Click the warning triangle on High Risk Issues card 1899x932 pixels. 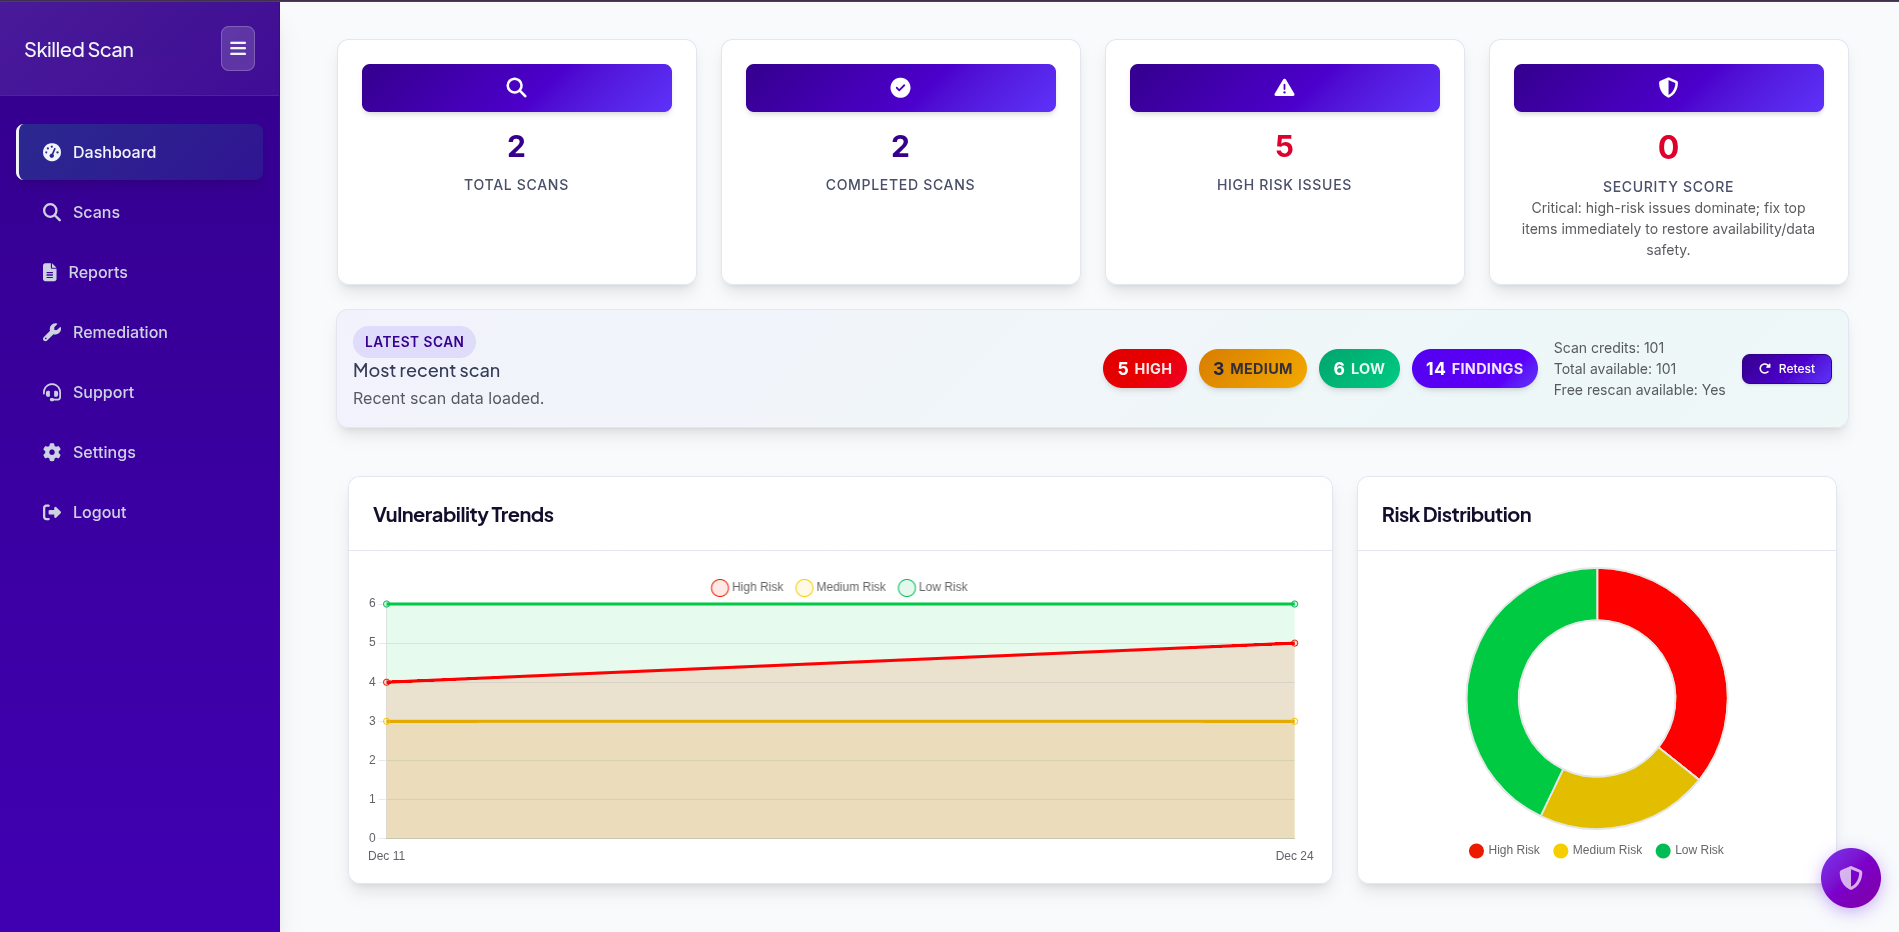[x=1284, y=88]
